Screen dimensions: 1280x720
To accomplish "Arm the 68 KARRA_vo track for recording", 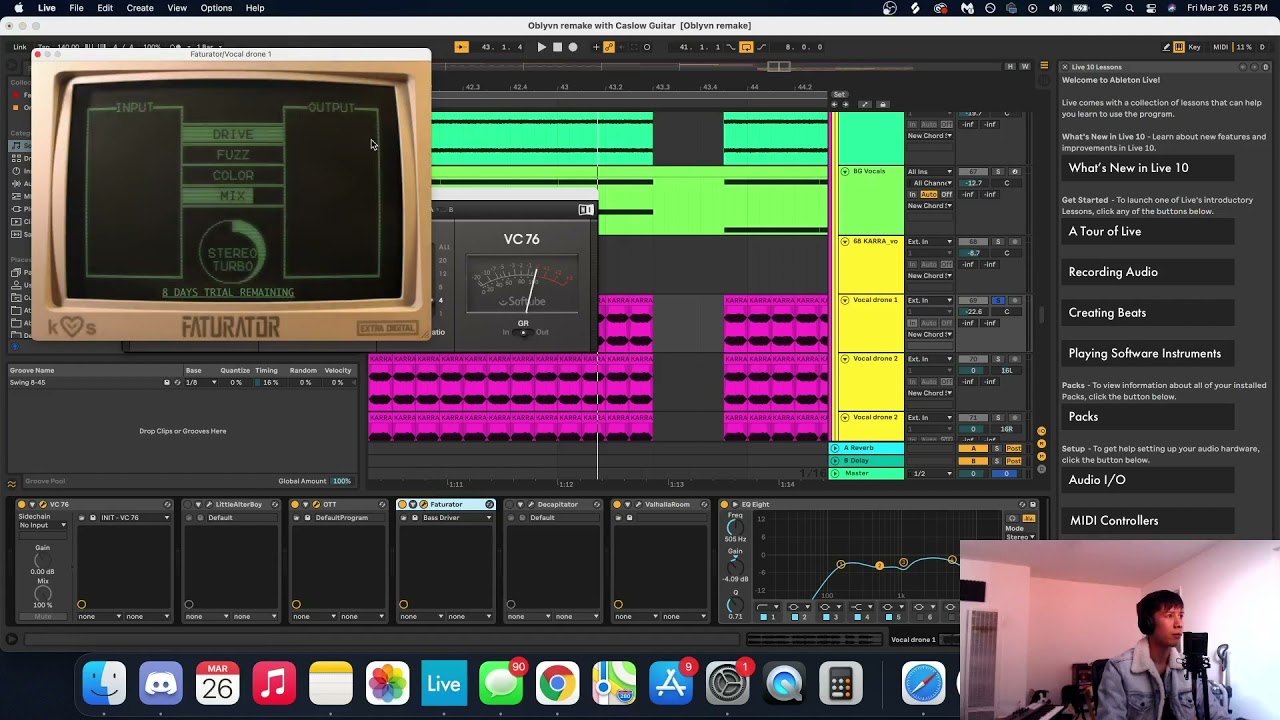I will pyautogui.click(x=1014, y=242).
